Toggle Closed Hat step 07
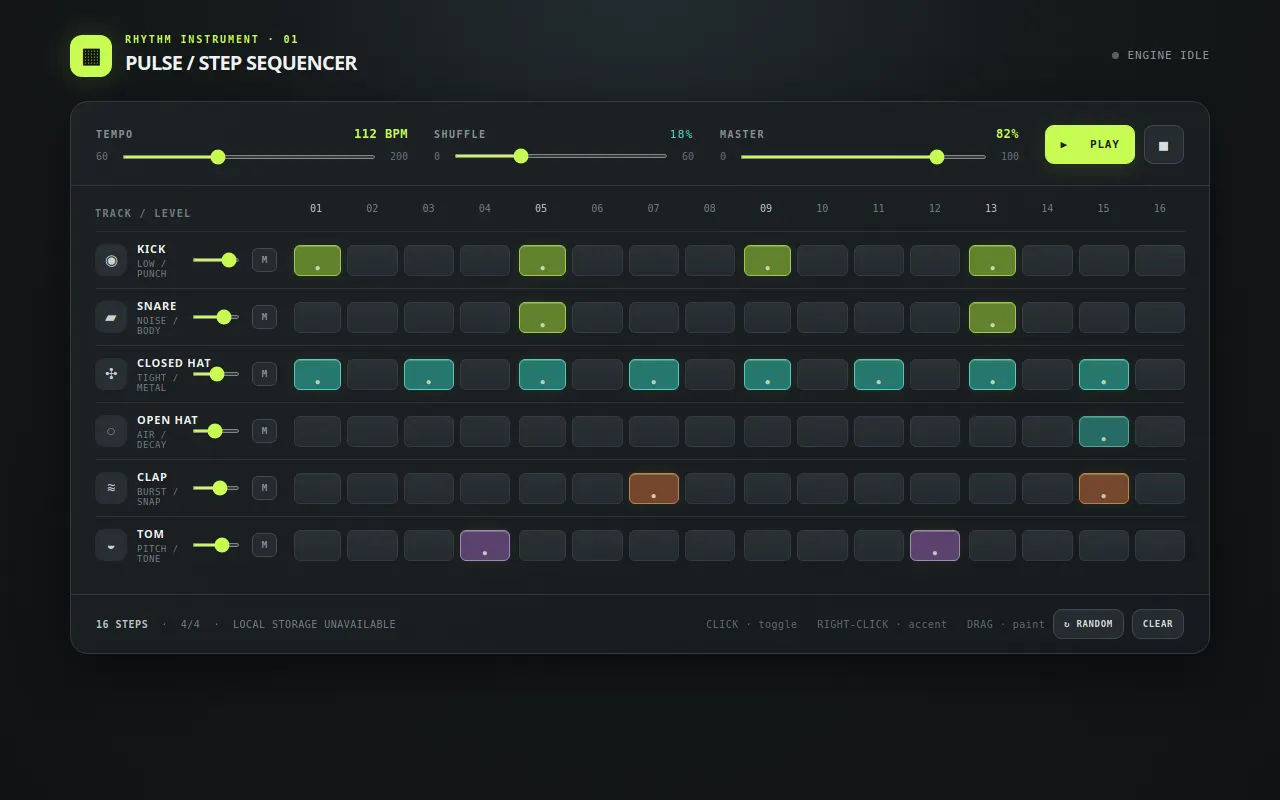 tap(654, 374)
